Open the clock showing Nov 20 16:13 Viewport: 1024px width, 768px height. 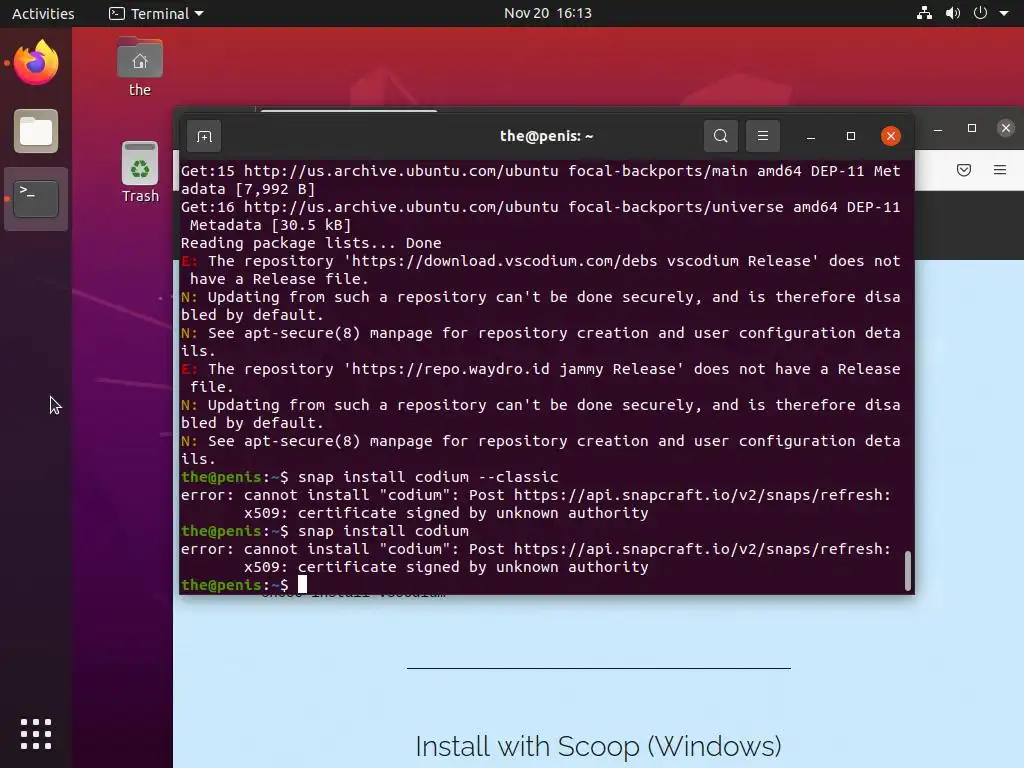click(x=547, y=13)
